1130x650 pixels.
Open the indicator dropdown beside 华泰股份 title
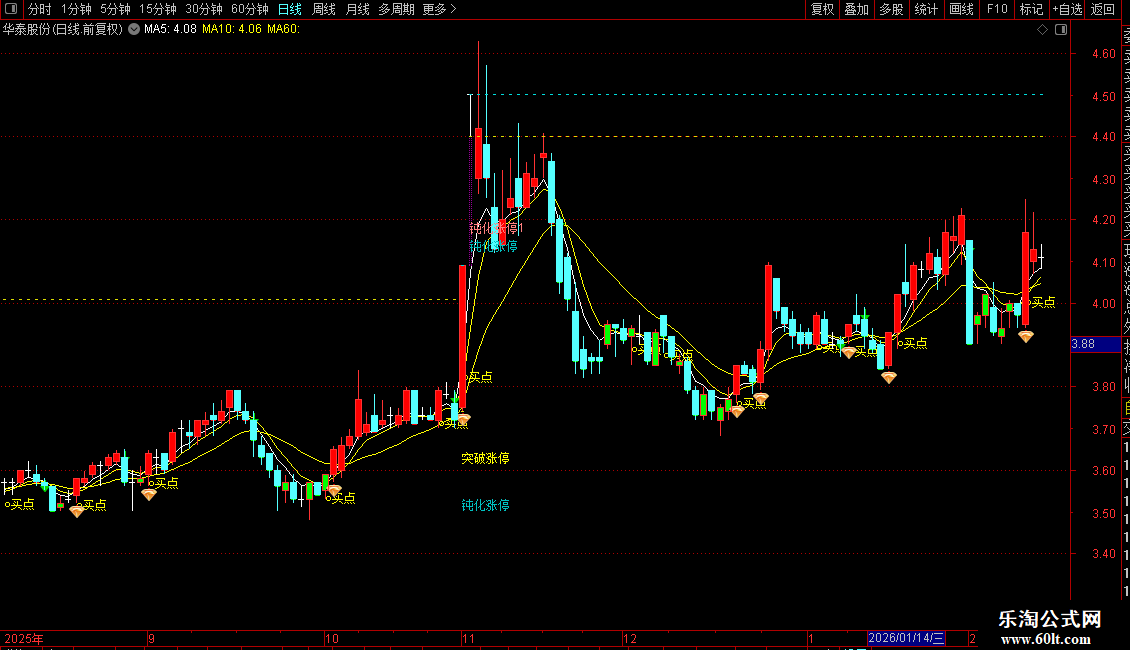[x=134, y=29]
